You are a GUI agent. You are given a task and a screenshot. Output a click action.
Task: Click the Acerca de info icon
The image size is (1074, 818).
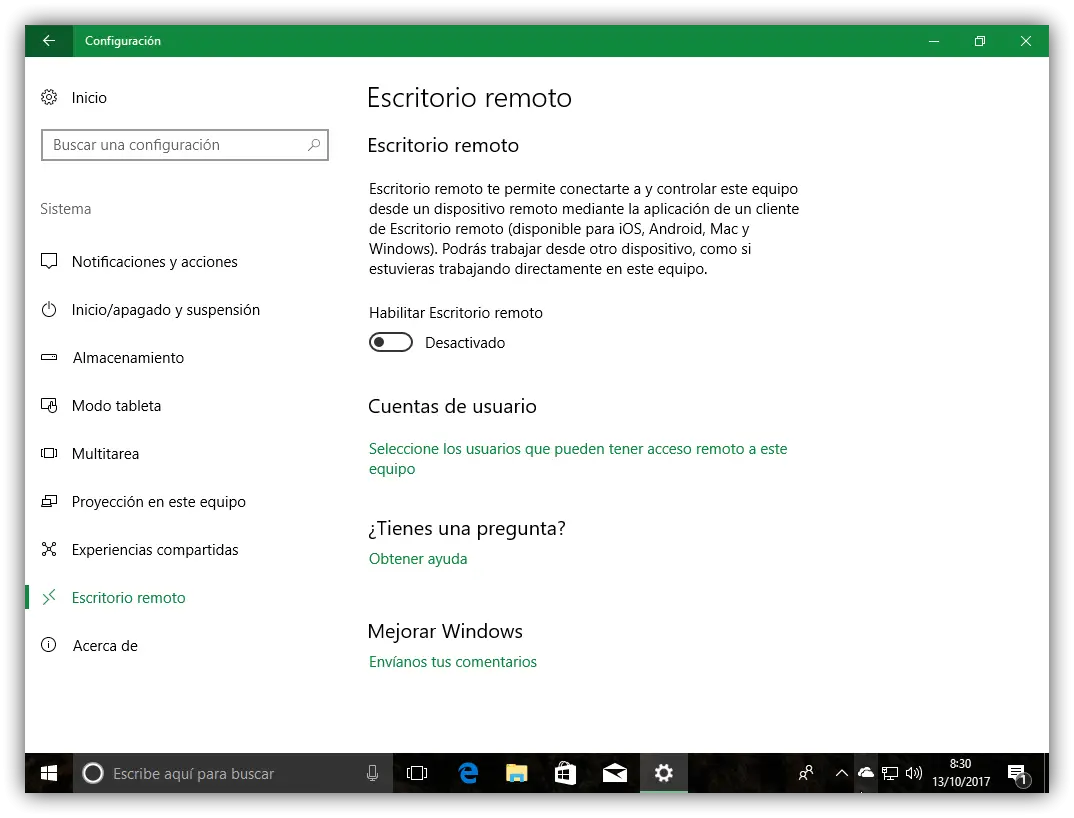49,645
